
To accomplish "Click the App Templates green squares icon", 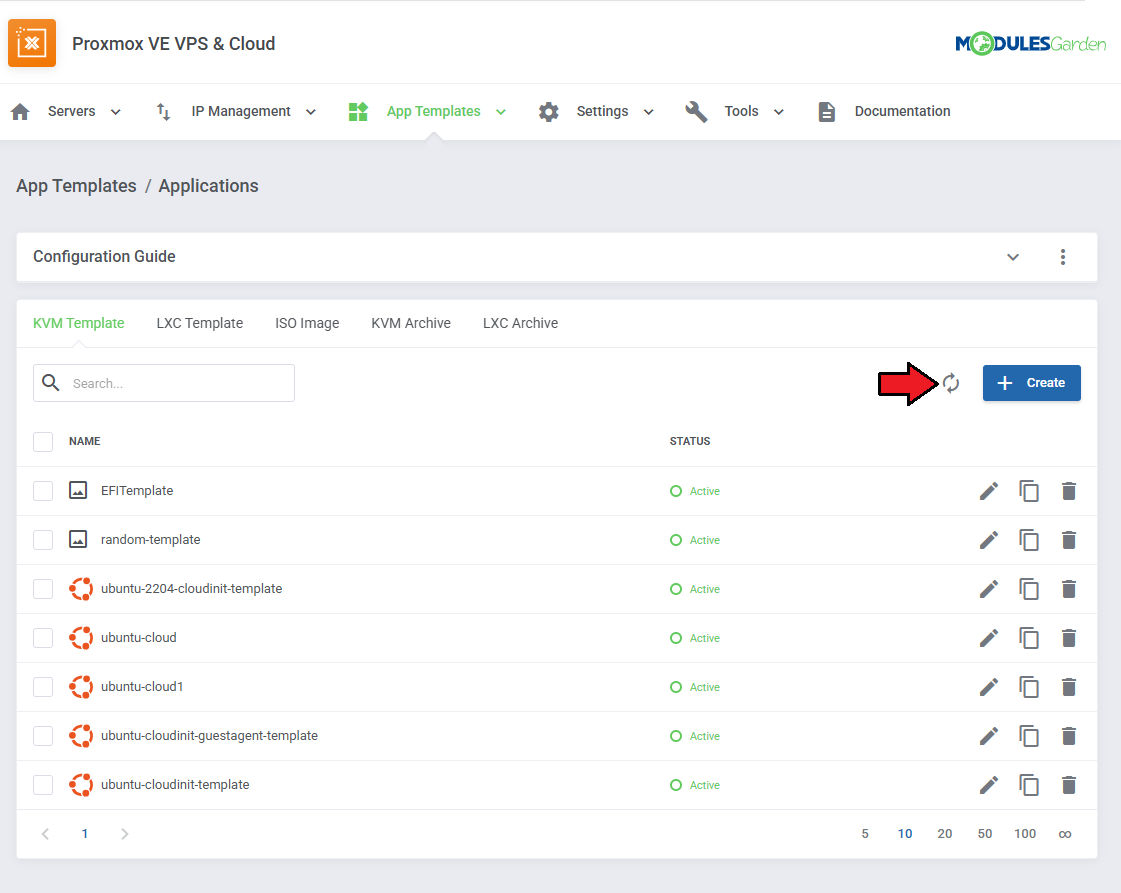I will pyautogui.click(x=358, y=112).
